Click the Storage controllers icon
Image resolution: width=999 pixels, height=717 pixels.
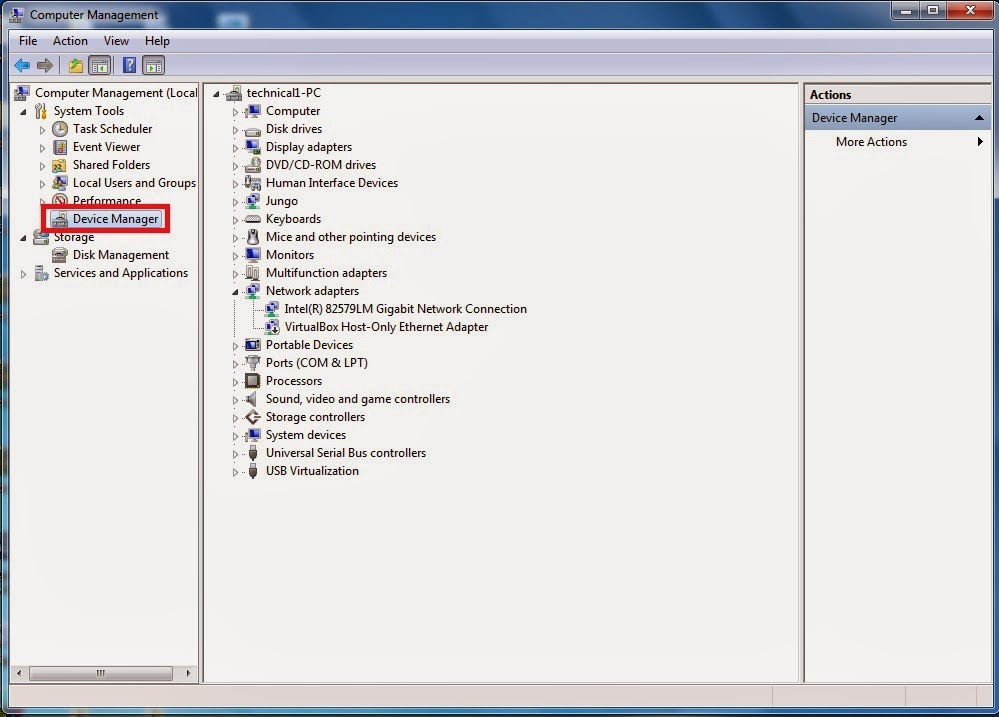(253, 417)
